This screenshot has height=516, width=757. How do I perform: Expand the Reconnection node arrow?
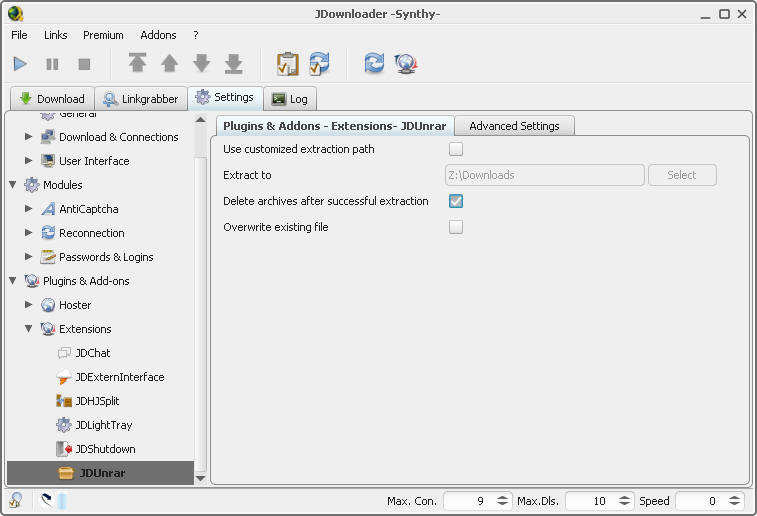[28, 233]
